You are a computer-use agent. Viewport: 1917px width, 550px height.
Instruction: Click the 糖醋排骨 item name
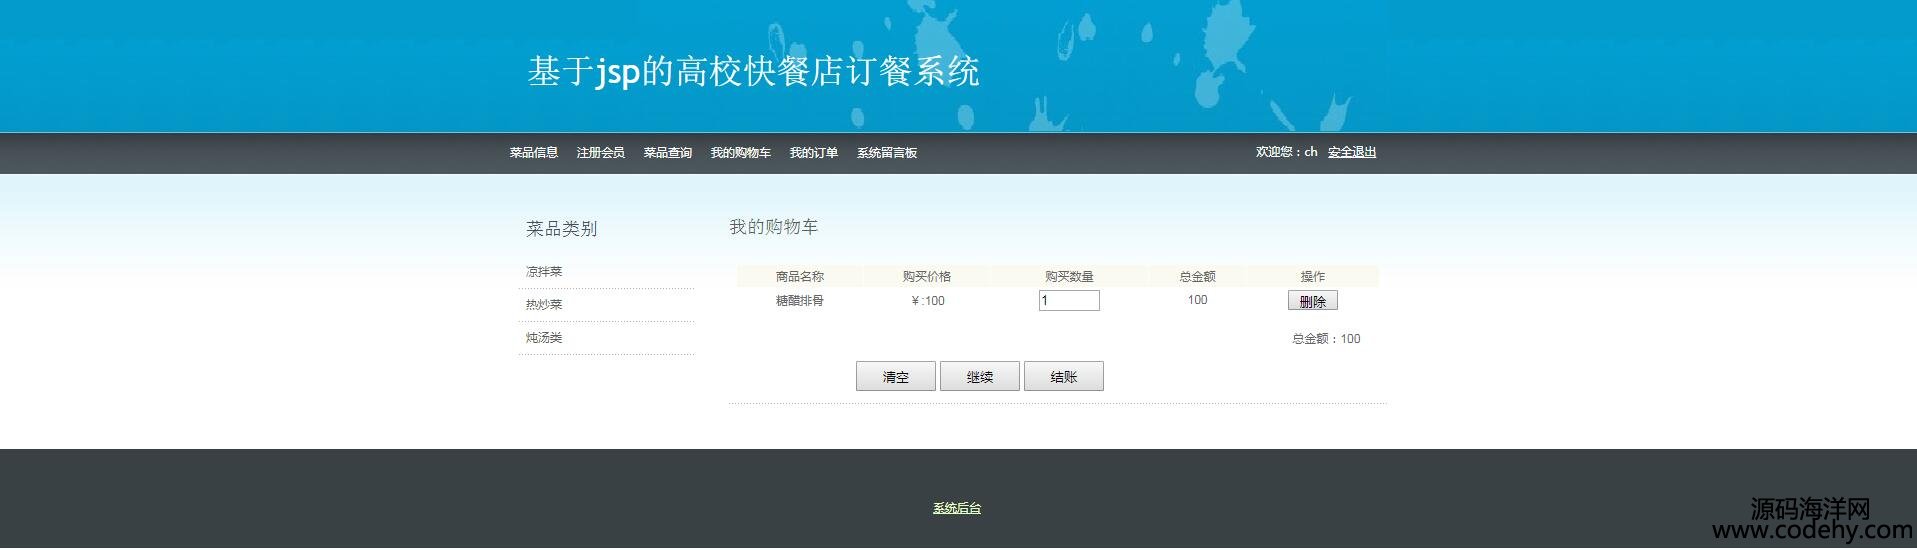click(x=800, y=300)
